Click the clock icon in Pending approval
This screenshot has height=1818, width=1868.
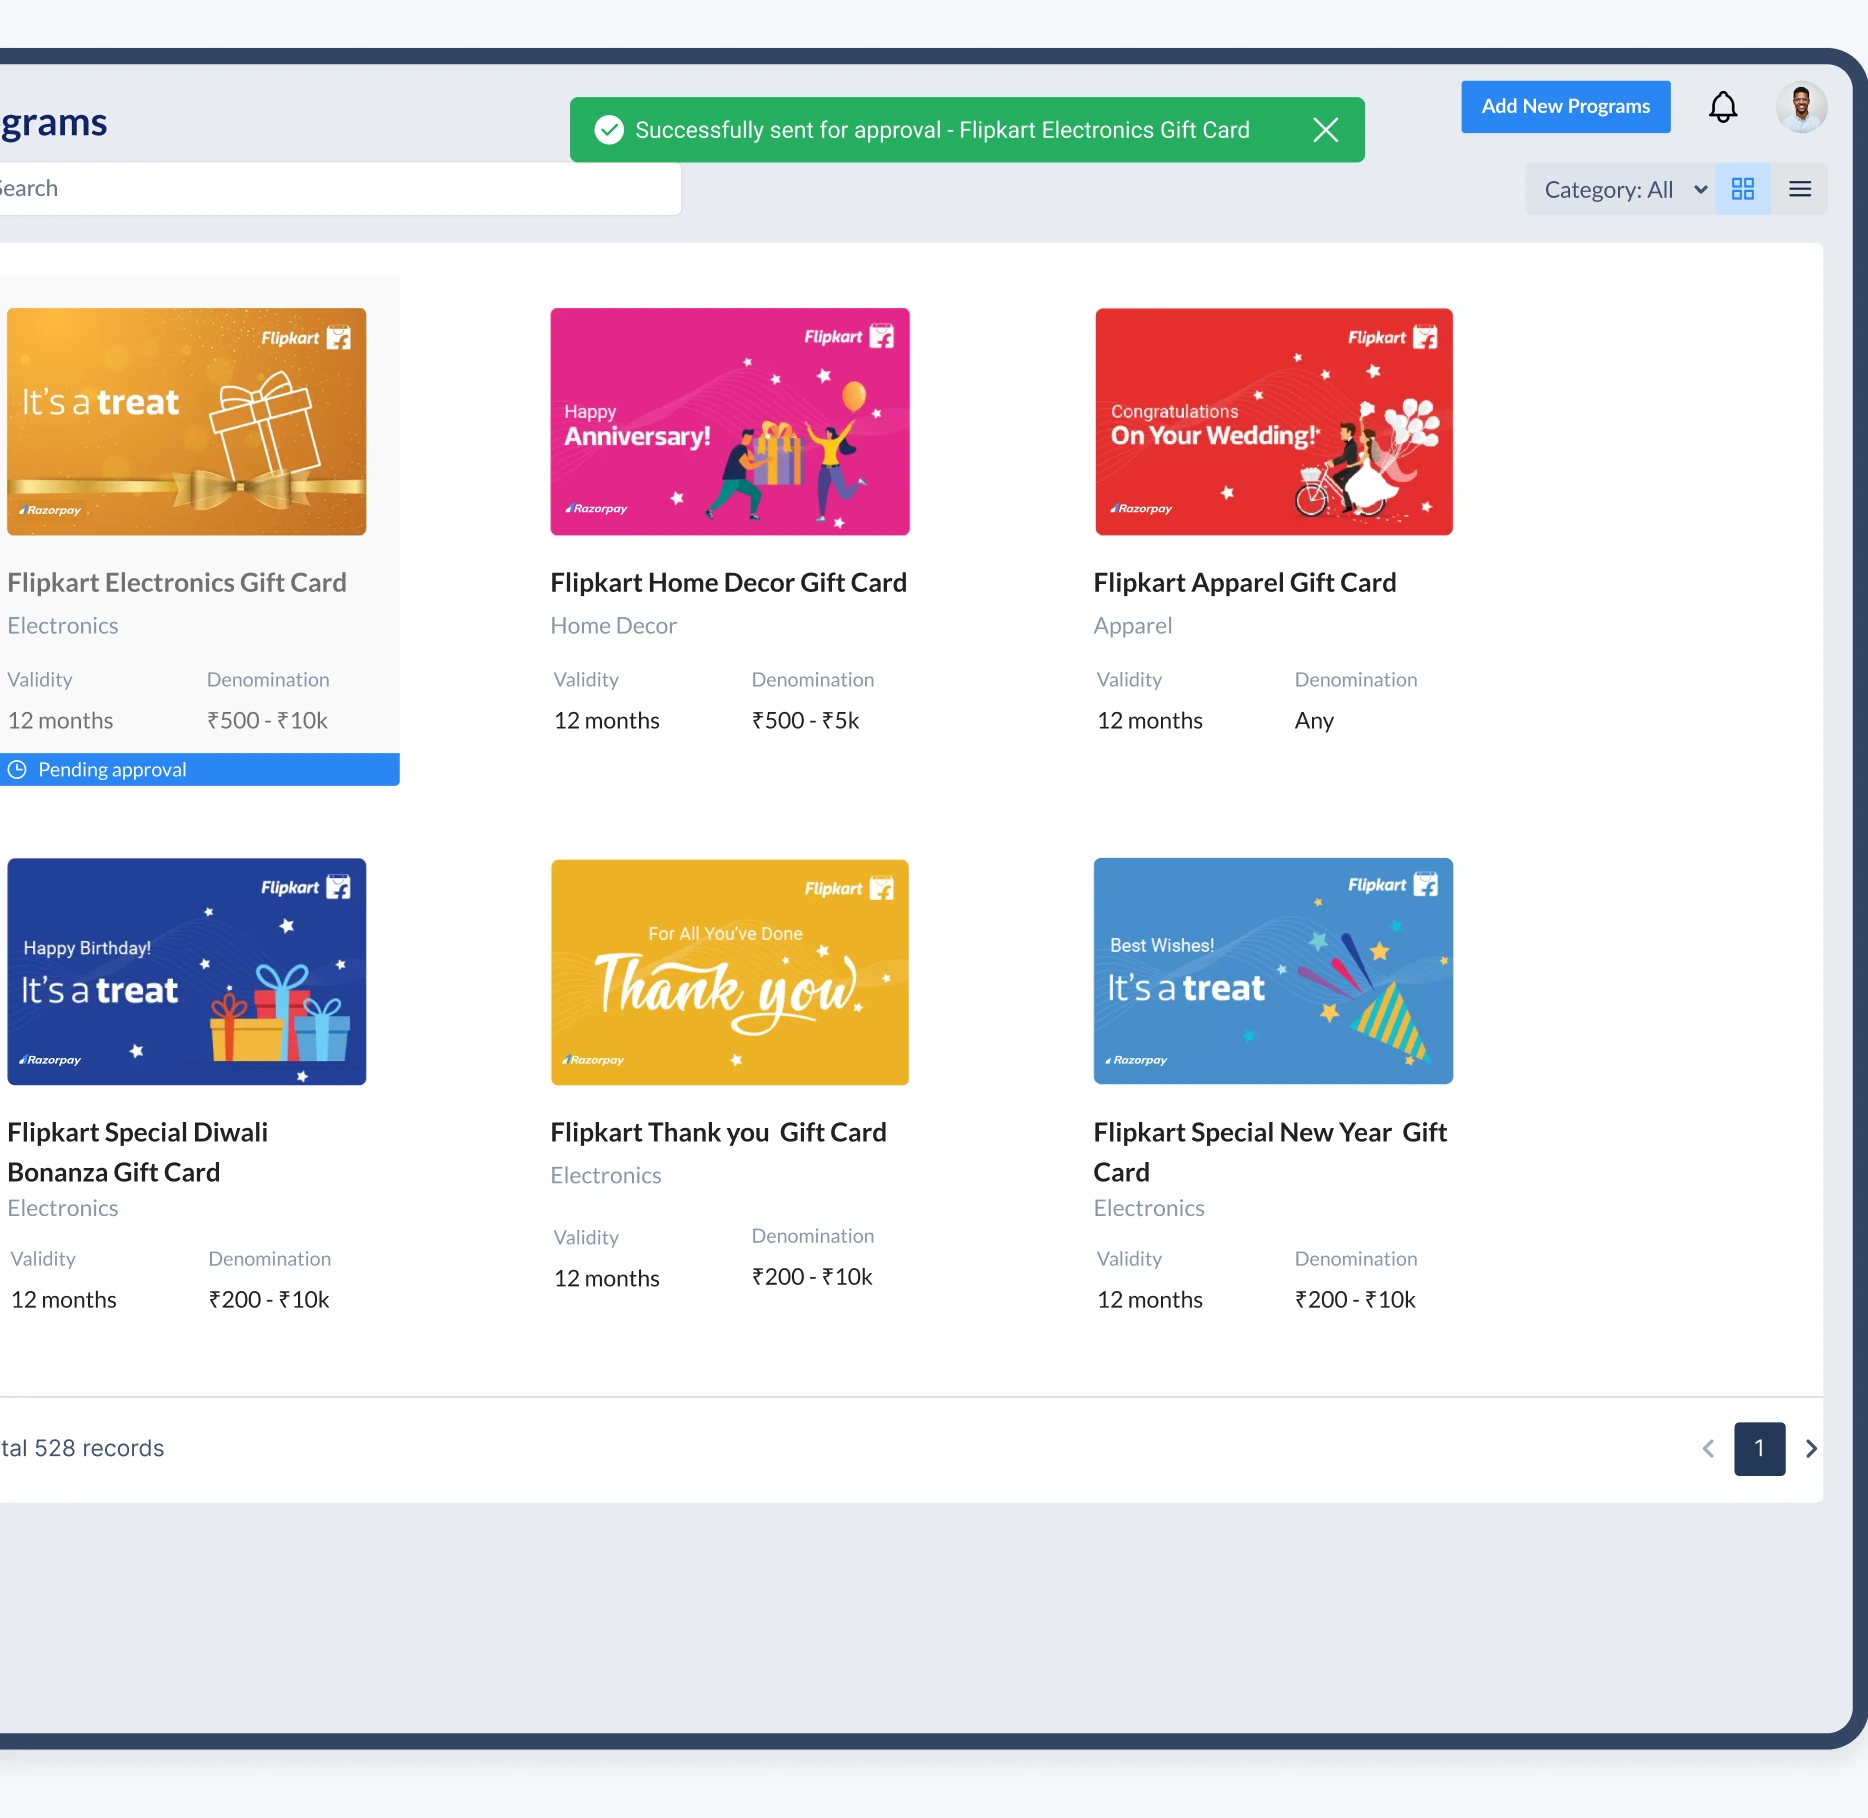pos(17,769)
